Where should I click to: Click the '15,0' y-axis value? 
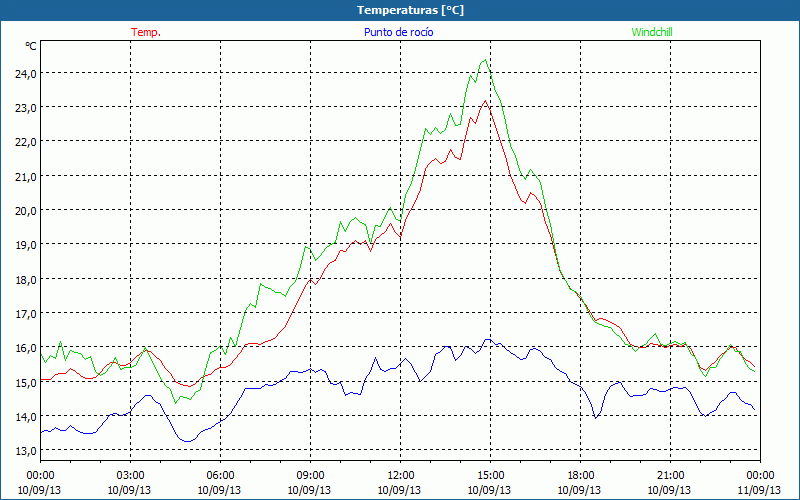pyautogui.click(x=26, y=383)
